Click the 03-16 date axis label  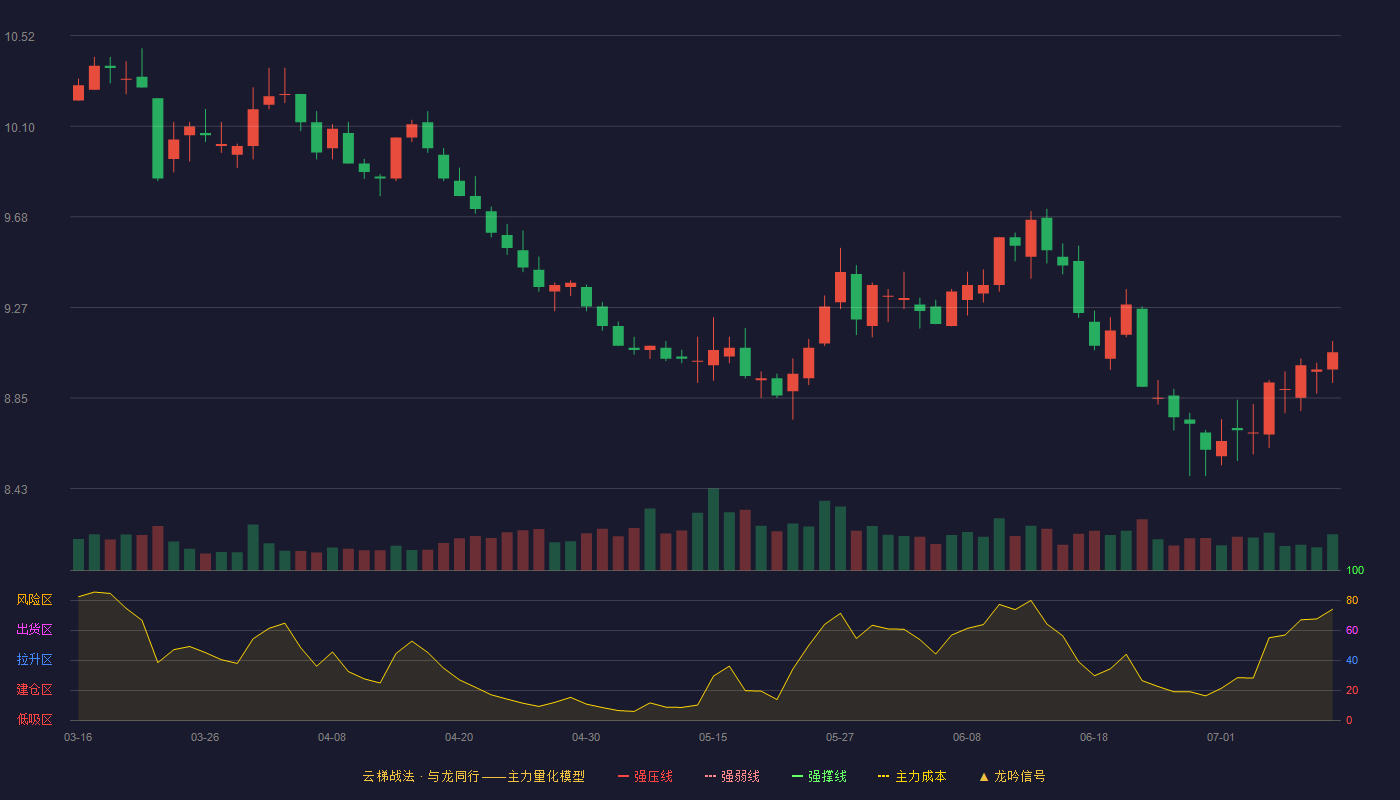coord(78,737)
